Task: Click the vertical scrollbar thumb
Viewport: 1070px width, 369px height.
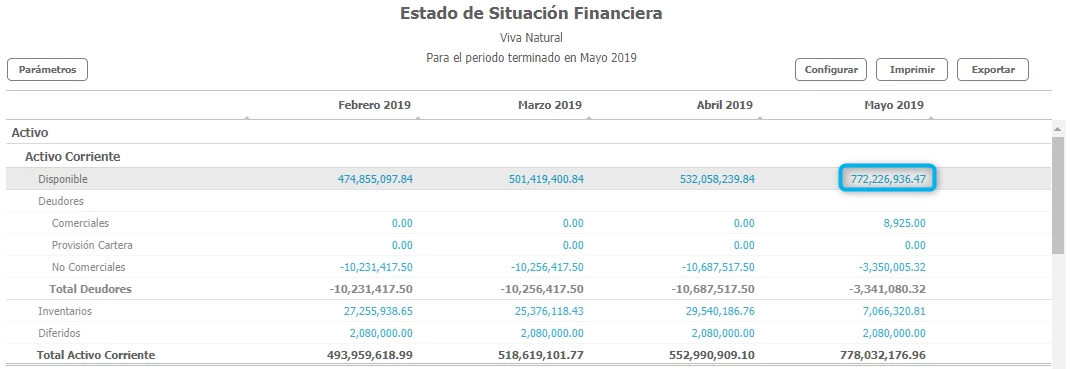Action: (x=1058, y=194)
